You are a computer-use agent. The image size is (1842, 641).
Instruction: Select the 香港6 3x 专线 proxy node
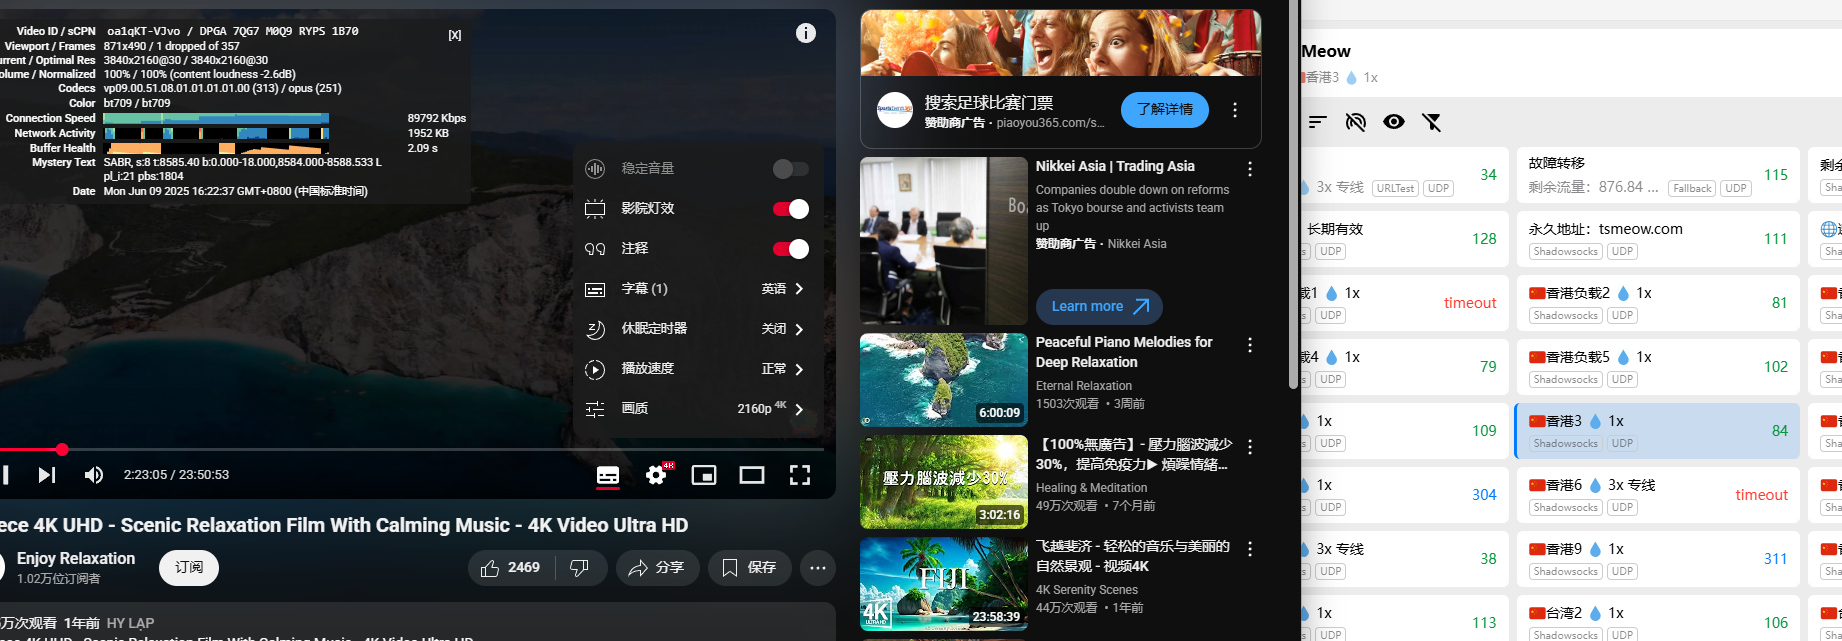point(1658,495)
